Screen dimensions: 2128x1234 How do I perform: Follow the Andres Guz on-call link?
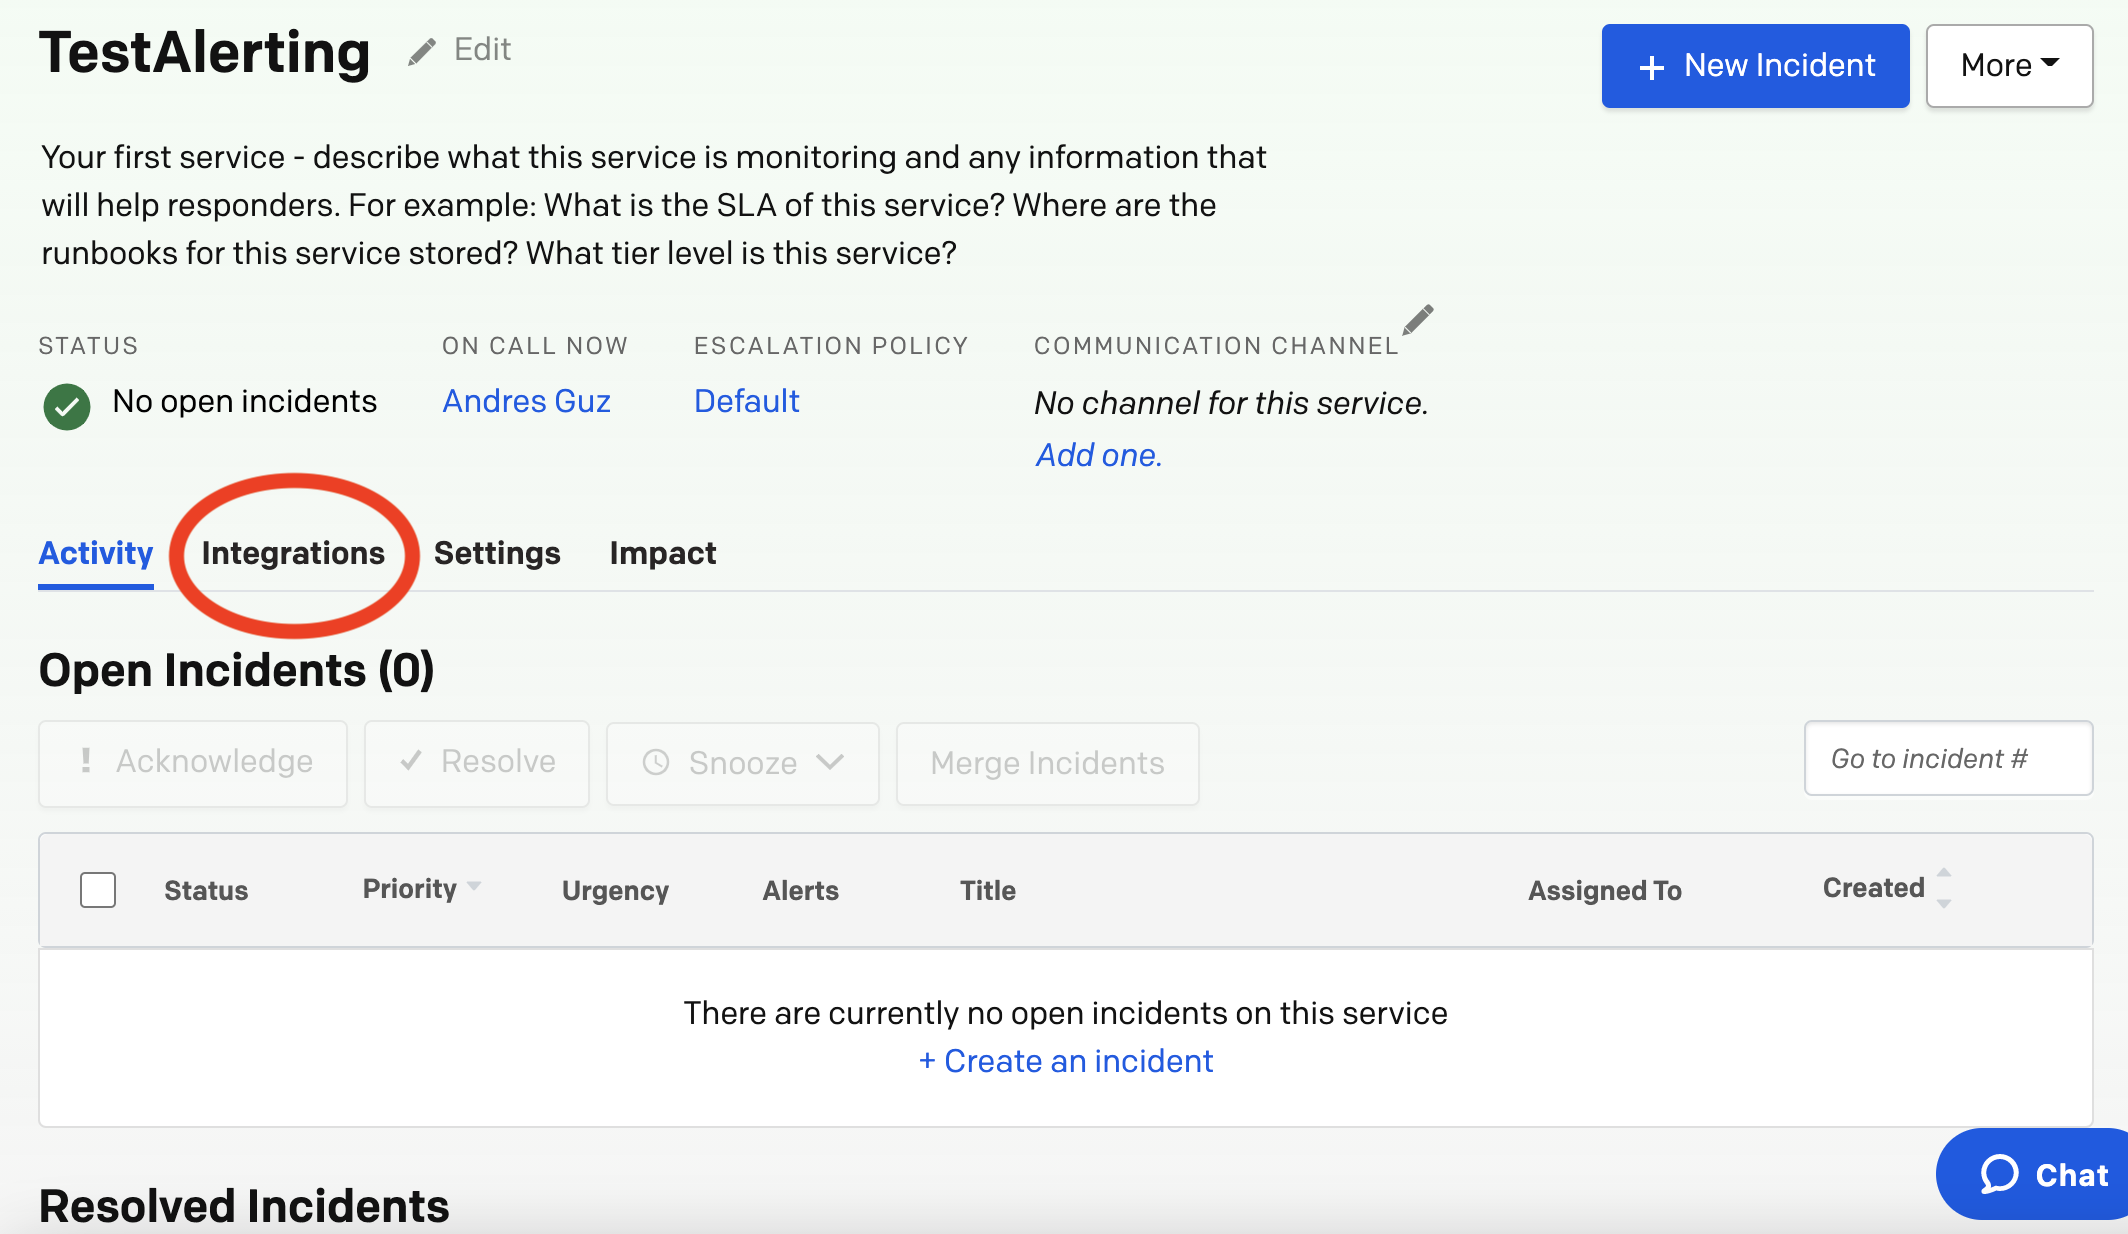point(526,401)
